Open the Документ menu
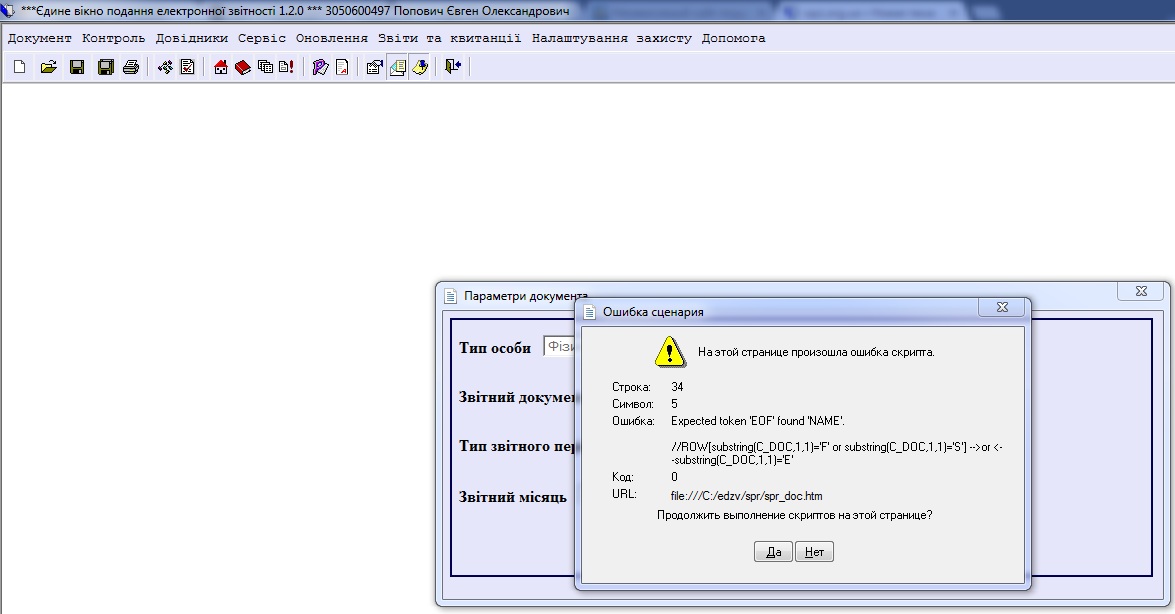The height and width of the screenshot is (614, 1175). (40, 38)
